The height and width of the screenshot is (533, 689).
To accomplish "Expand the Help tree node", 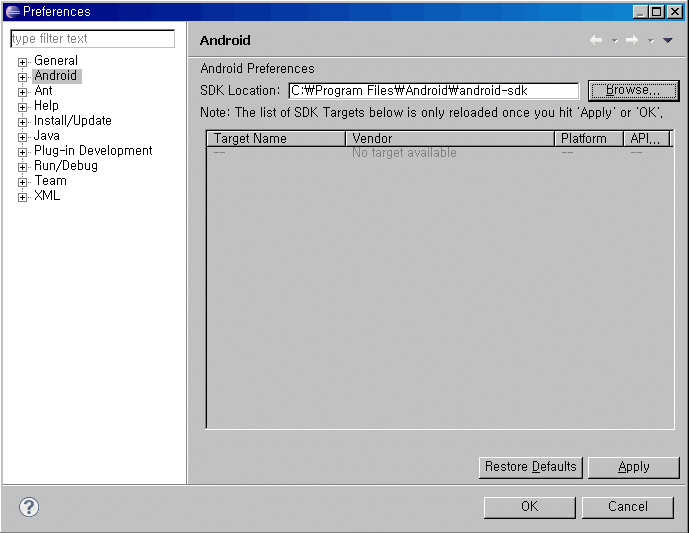I will pos(22,107).
